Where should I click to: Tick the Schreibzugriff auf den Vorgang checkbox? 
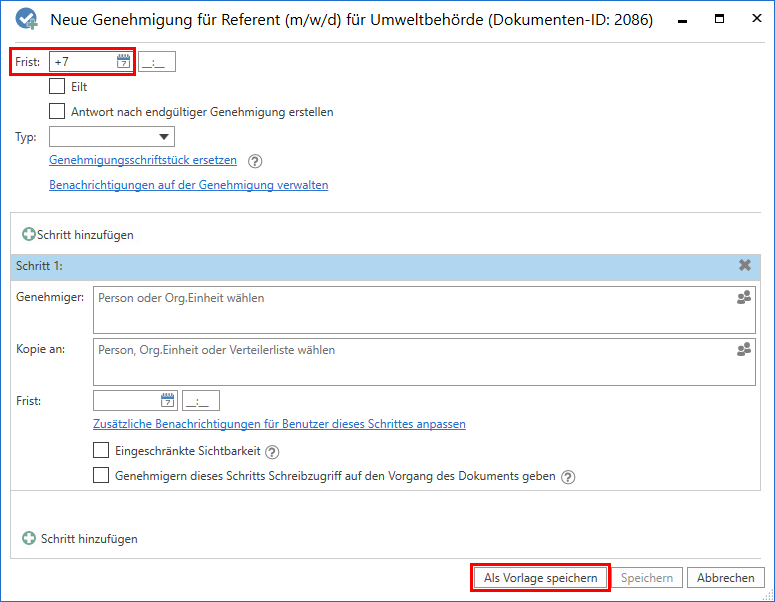pos(101,476)
